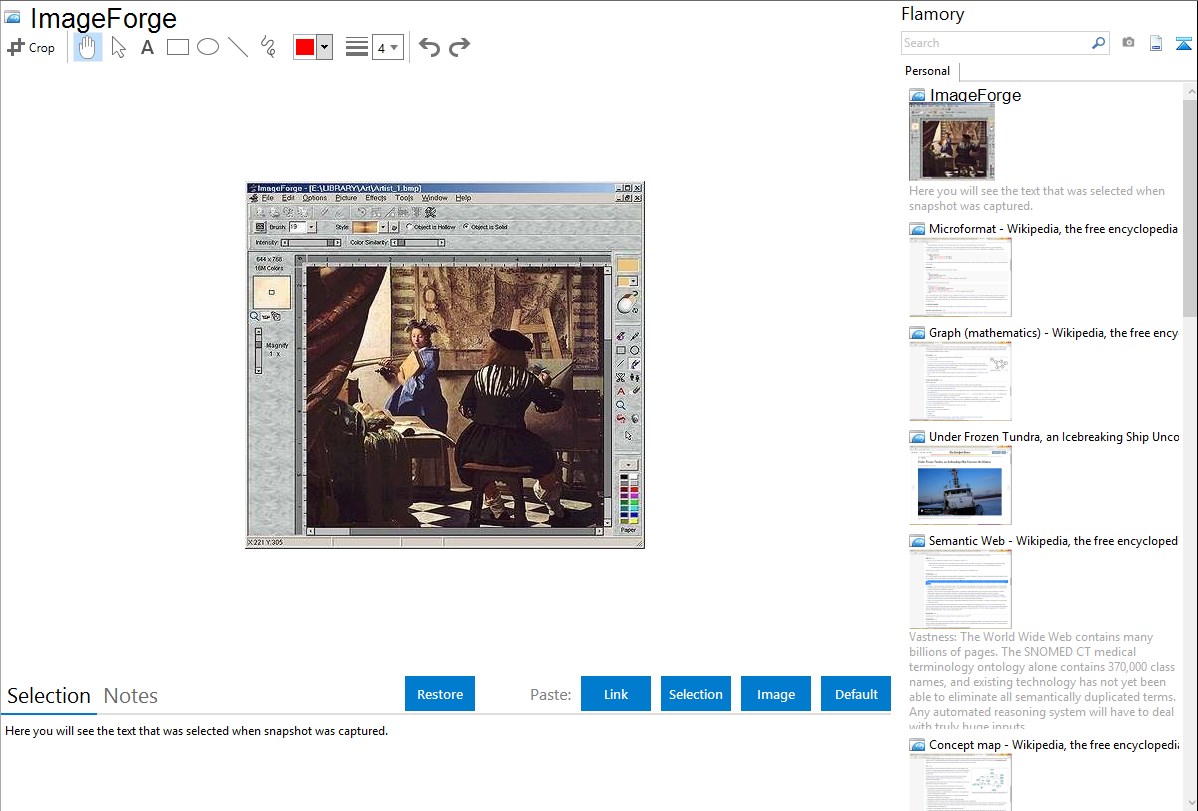Open the ImageForge snapshot thumbnail in sidebar
Viewport: 1198px width, 811px height.
(952, 142)
